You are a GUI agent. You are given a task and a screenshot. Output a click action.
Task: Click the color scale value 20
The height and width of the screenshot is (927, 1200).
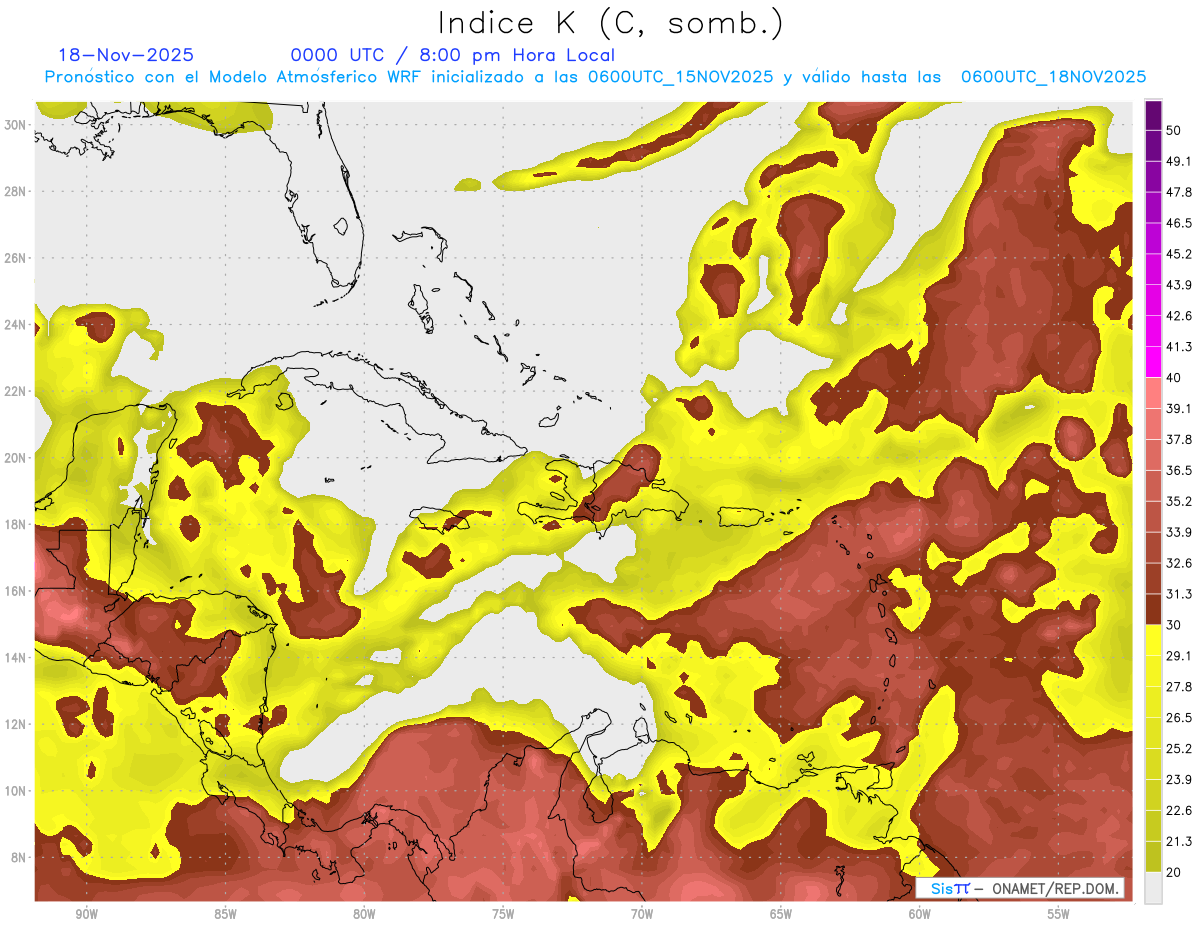click(x=1174, y=871)
